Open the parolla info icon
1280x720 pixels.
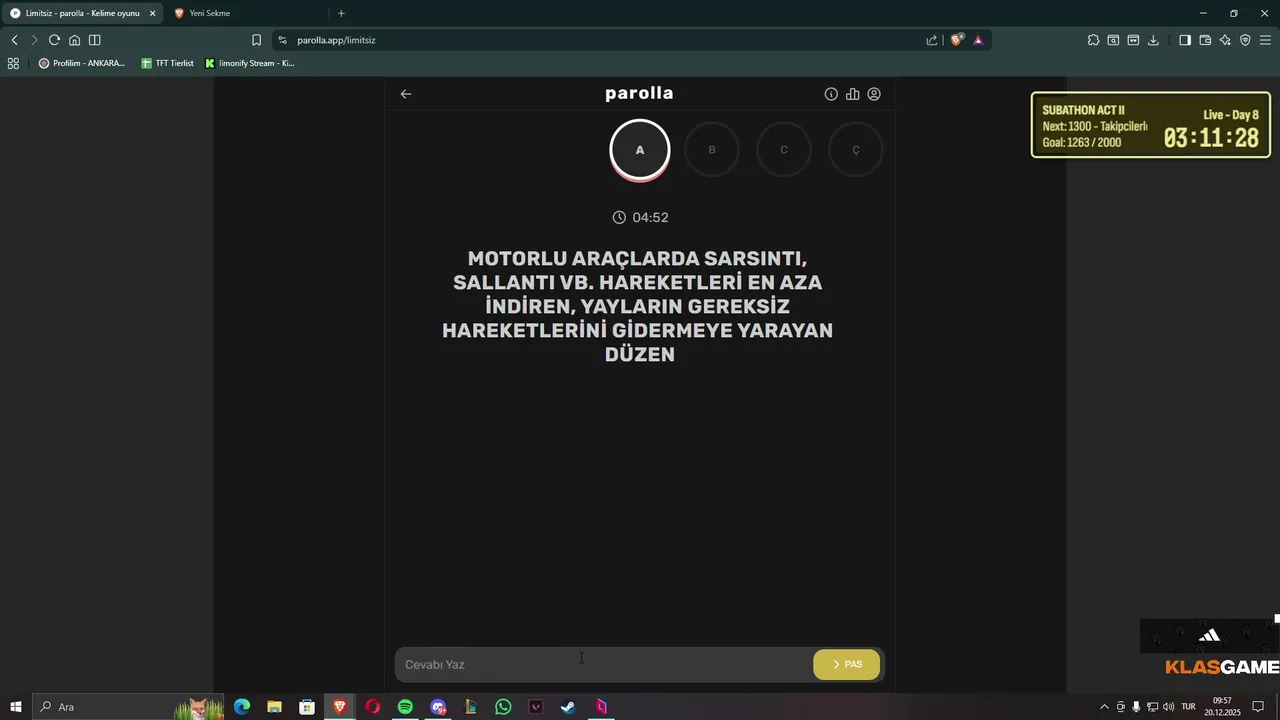pos(831,94)
